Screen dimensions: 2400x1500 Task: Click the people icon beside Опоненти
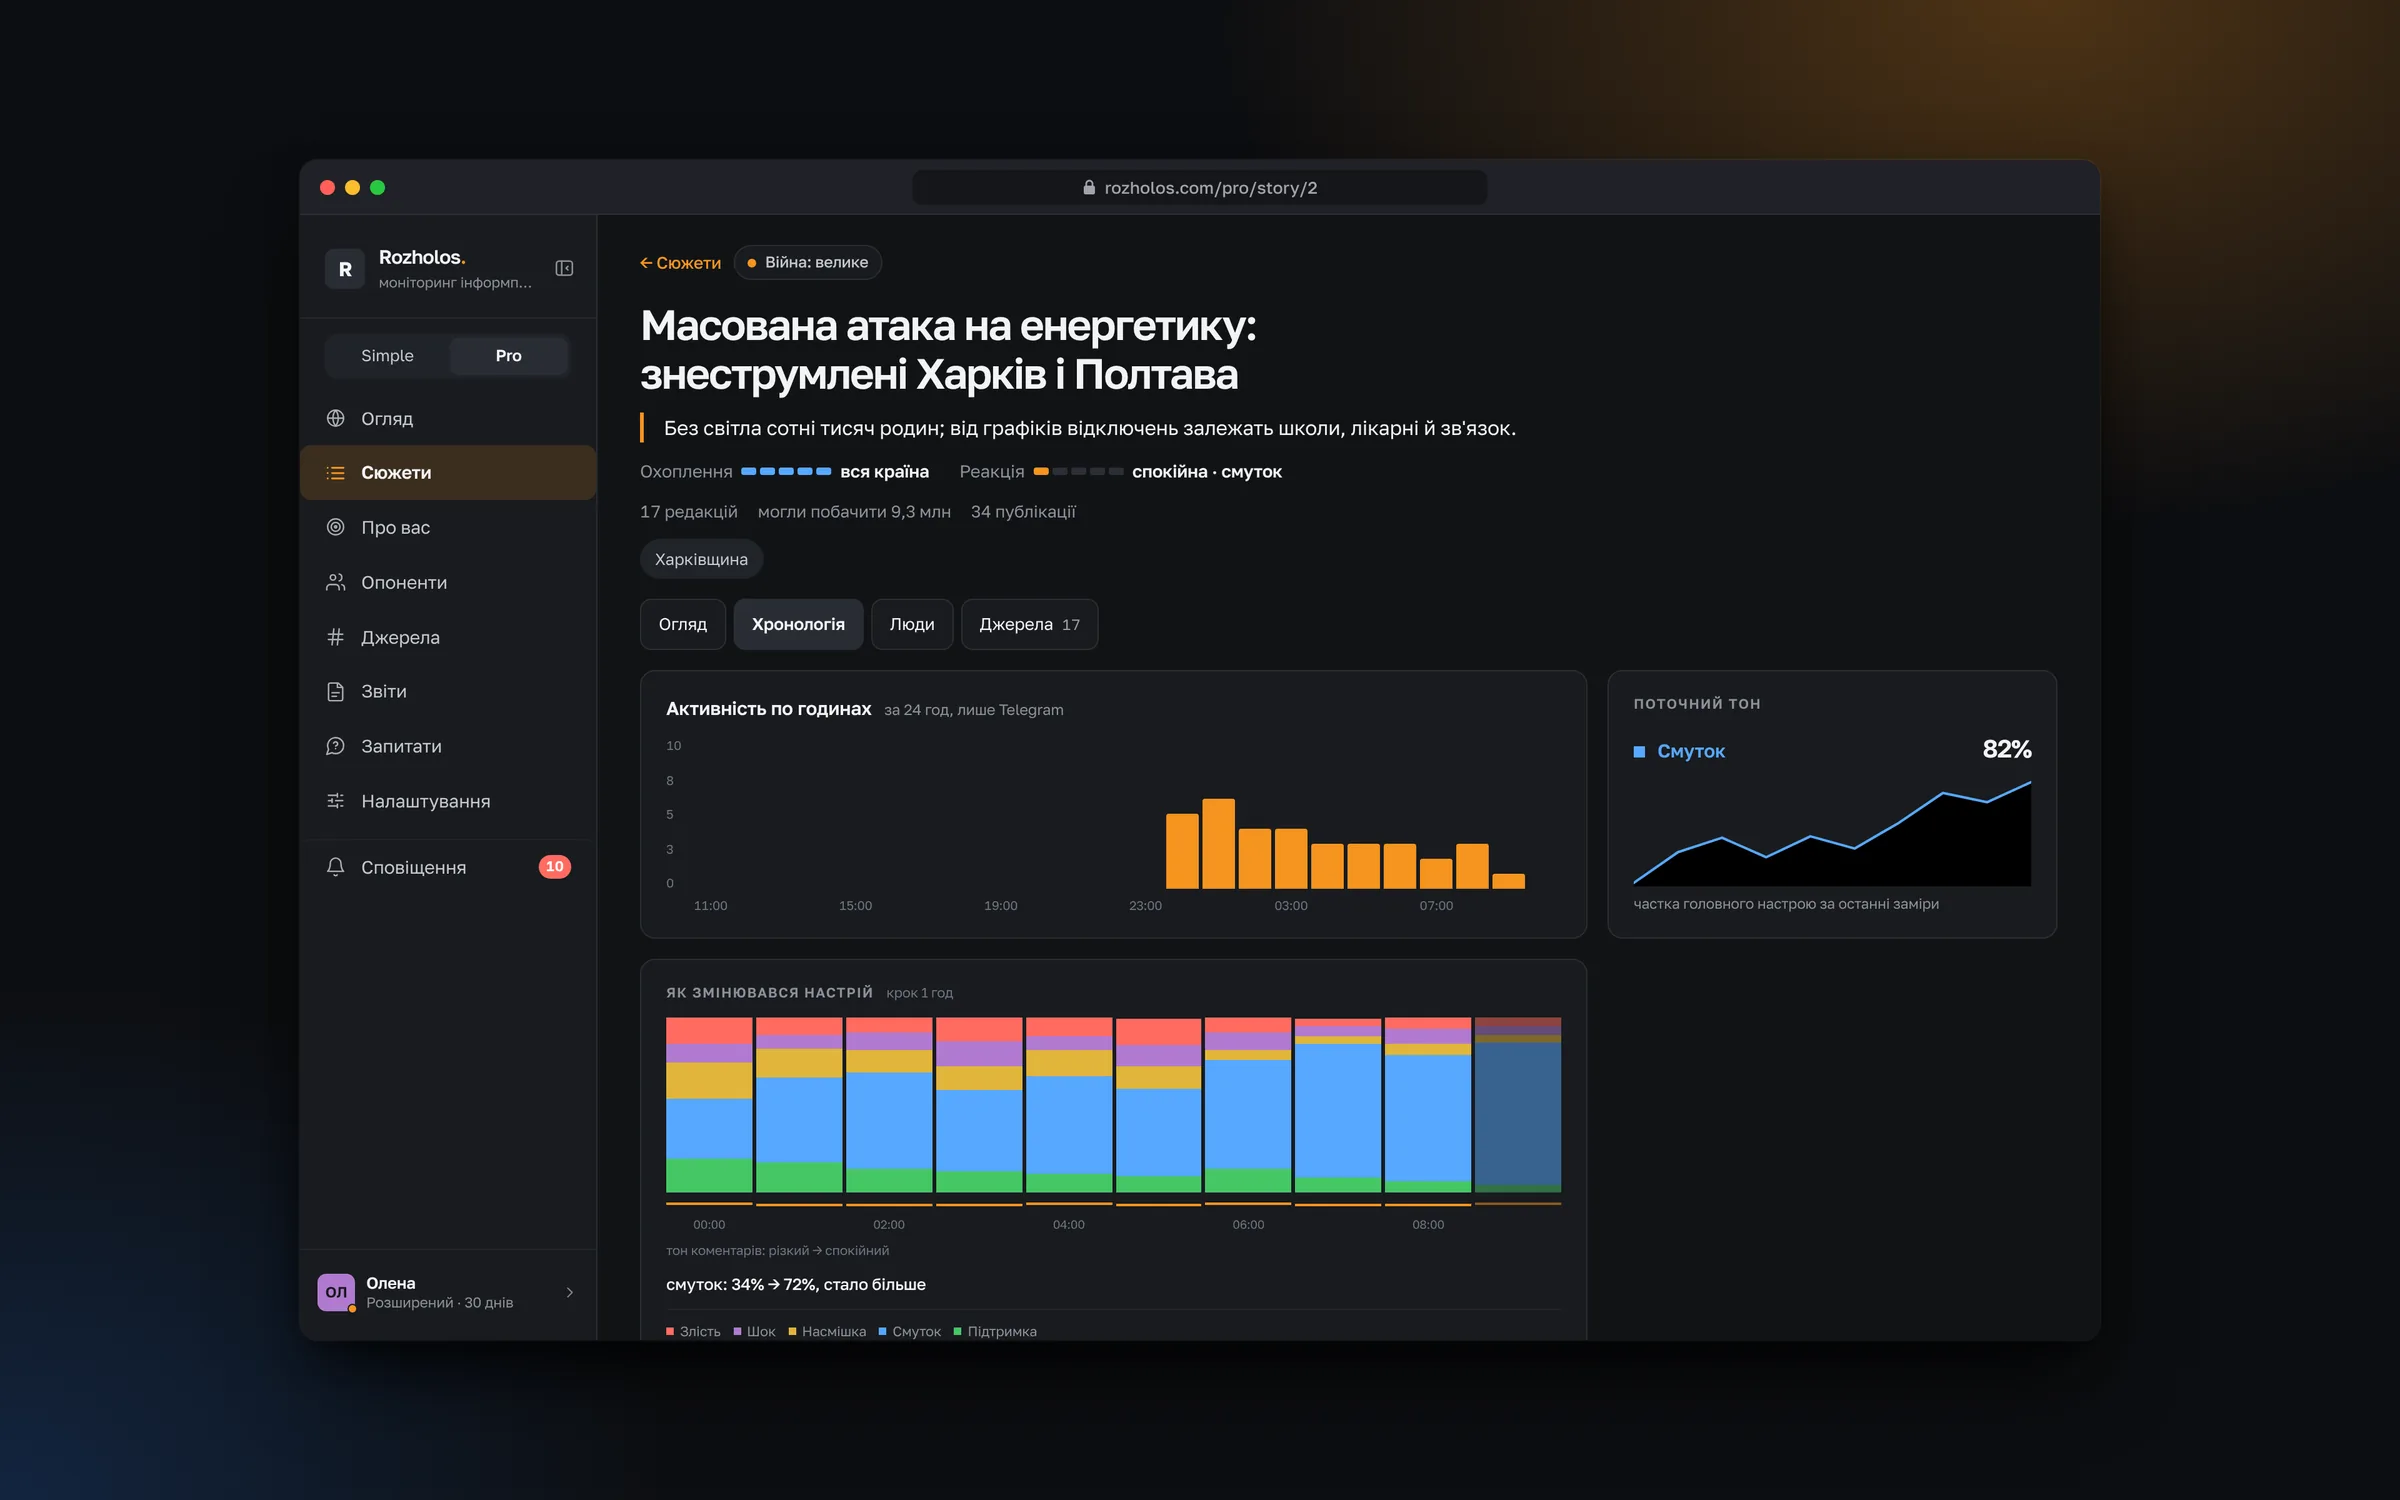coord(336,582)
